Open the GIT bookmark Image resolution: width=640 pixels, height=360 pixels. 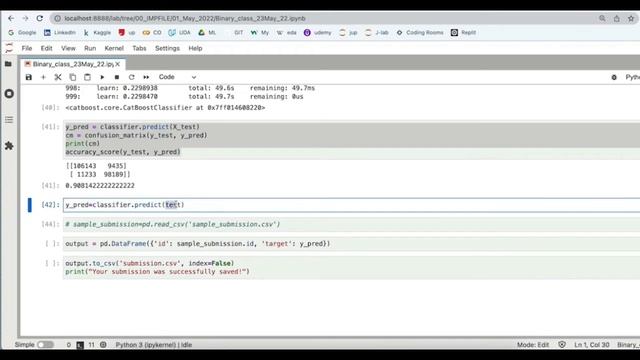pos(238,32)
